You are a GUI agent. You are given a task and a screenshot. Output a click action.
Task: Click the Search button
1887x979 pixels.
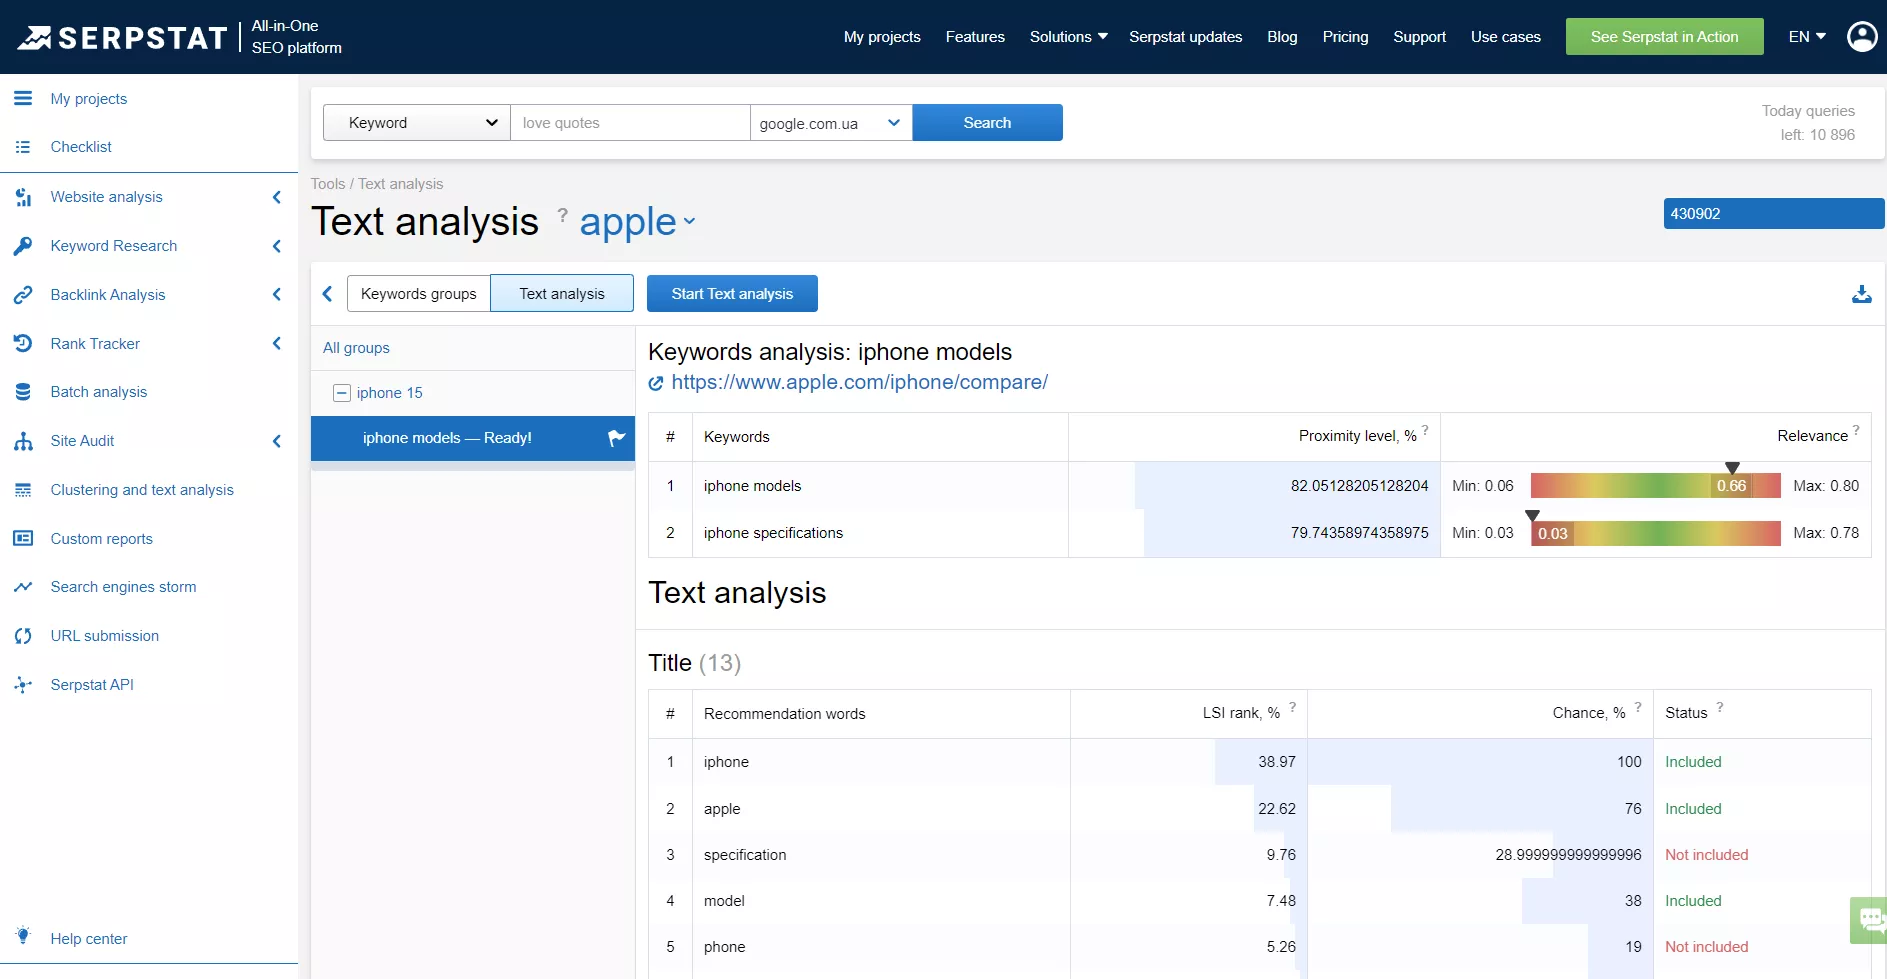pyautogui.click(x=988, y=123)
